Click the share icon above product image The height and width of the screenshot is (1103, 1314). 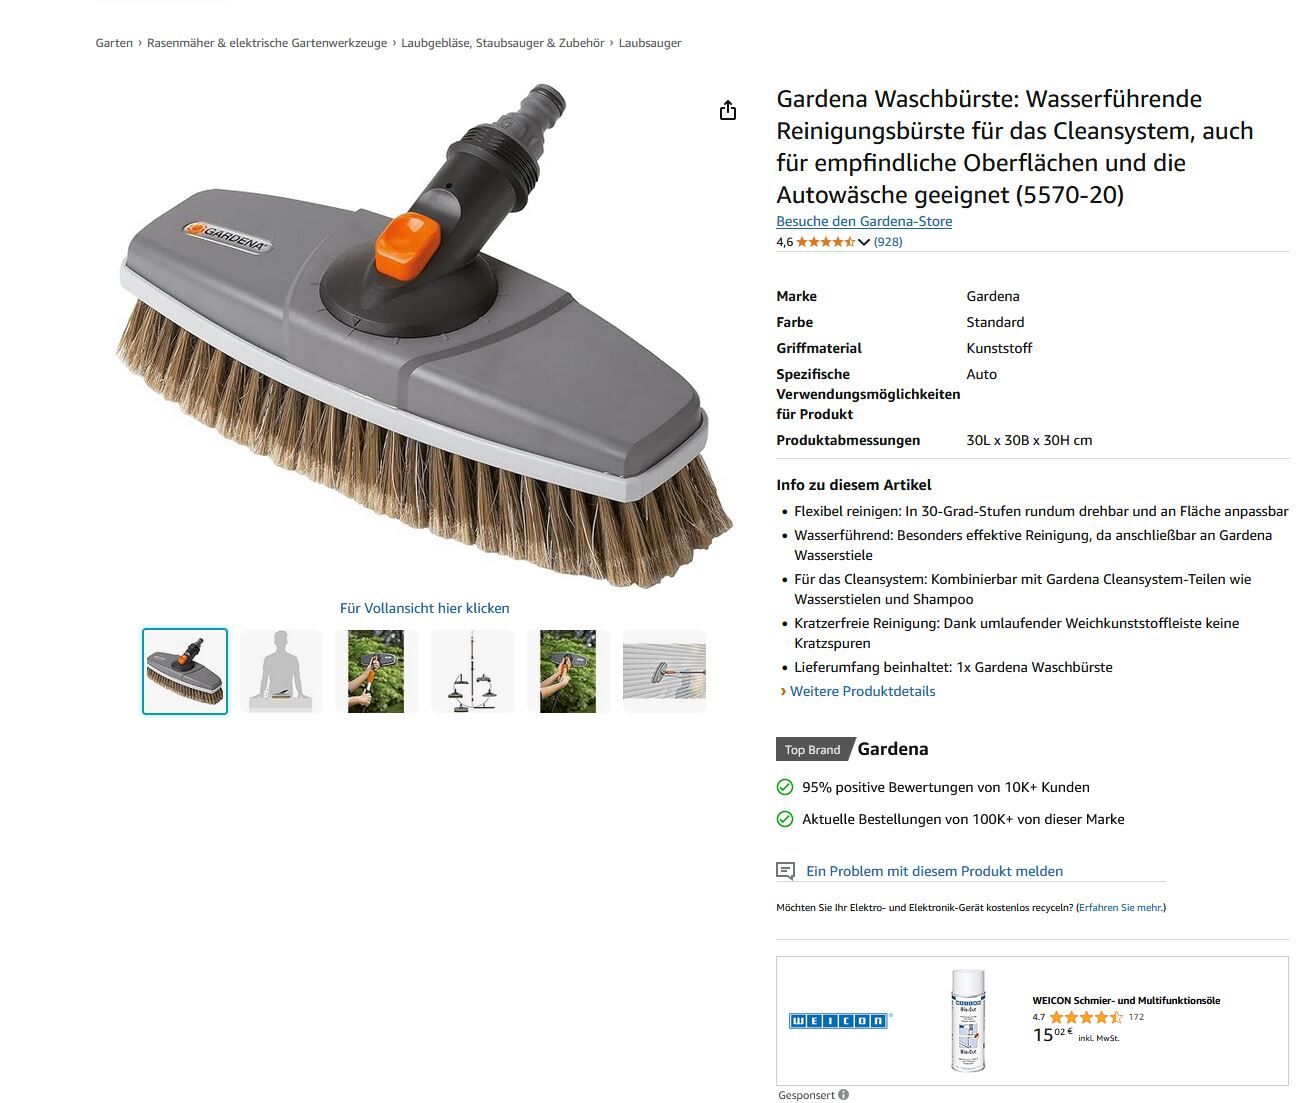(x=728, y=110)
